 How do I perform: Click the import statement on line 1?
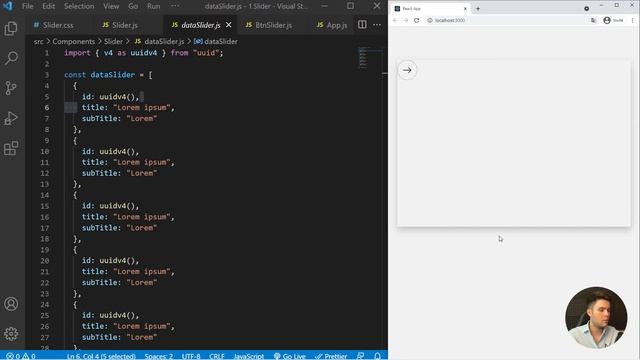coord(144,53)
